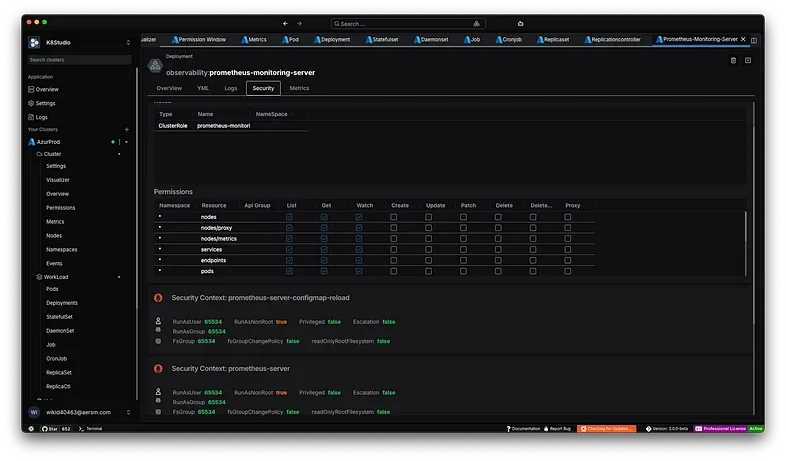Uncheck the List permission for pods

click(x=289, y=271)
